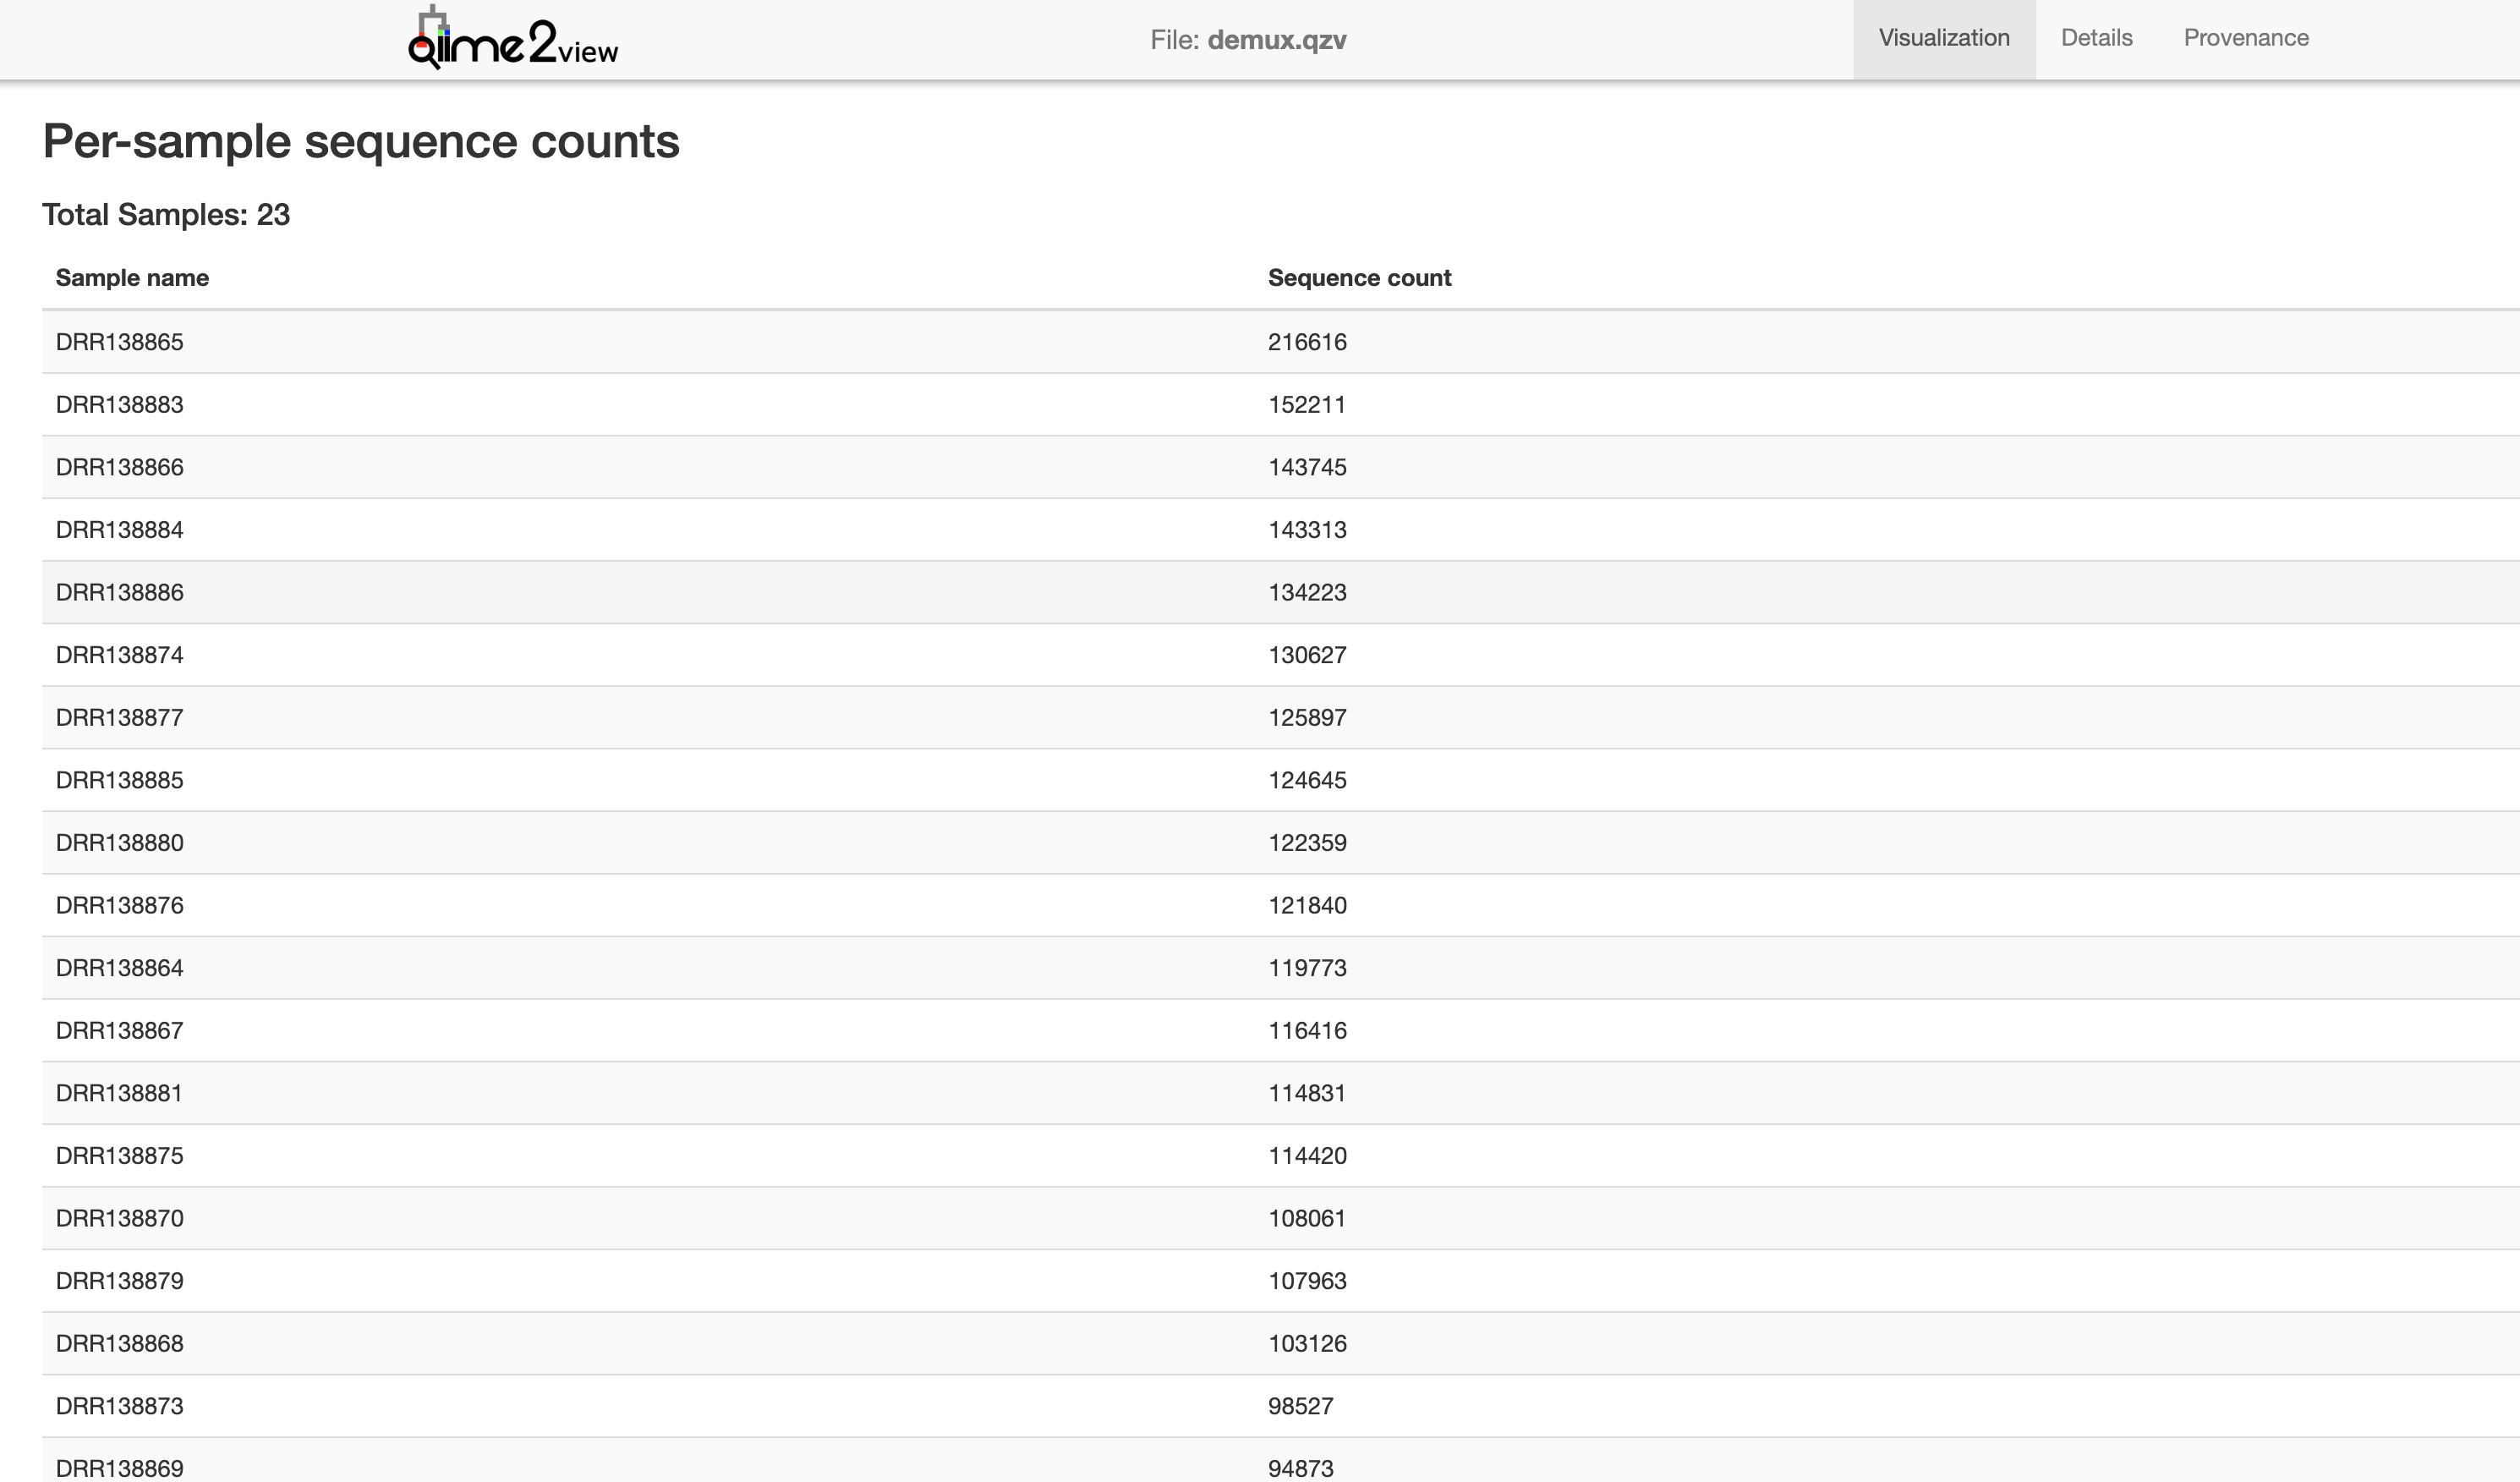Click the QIIME 2 View logo

[x=513, y=40]
